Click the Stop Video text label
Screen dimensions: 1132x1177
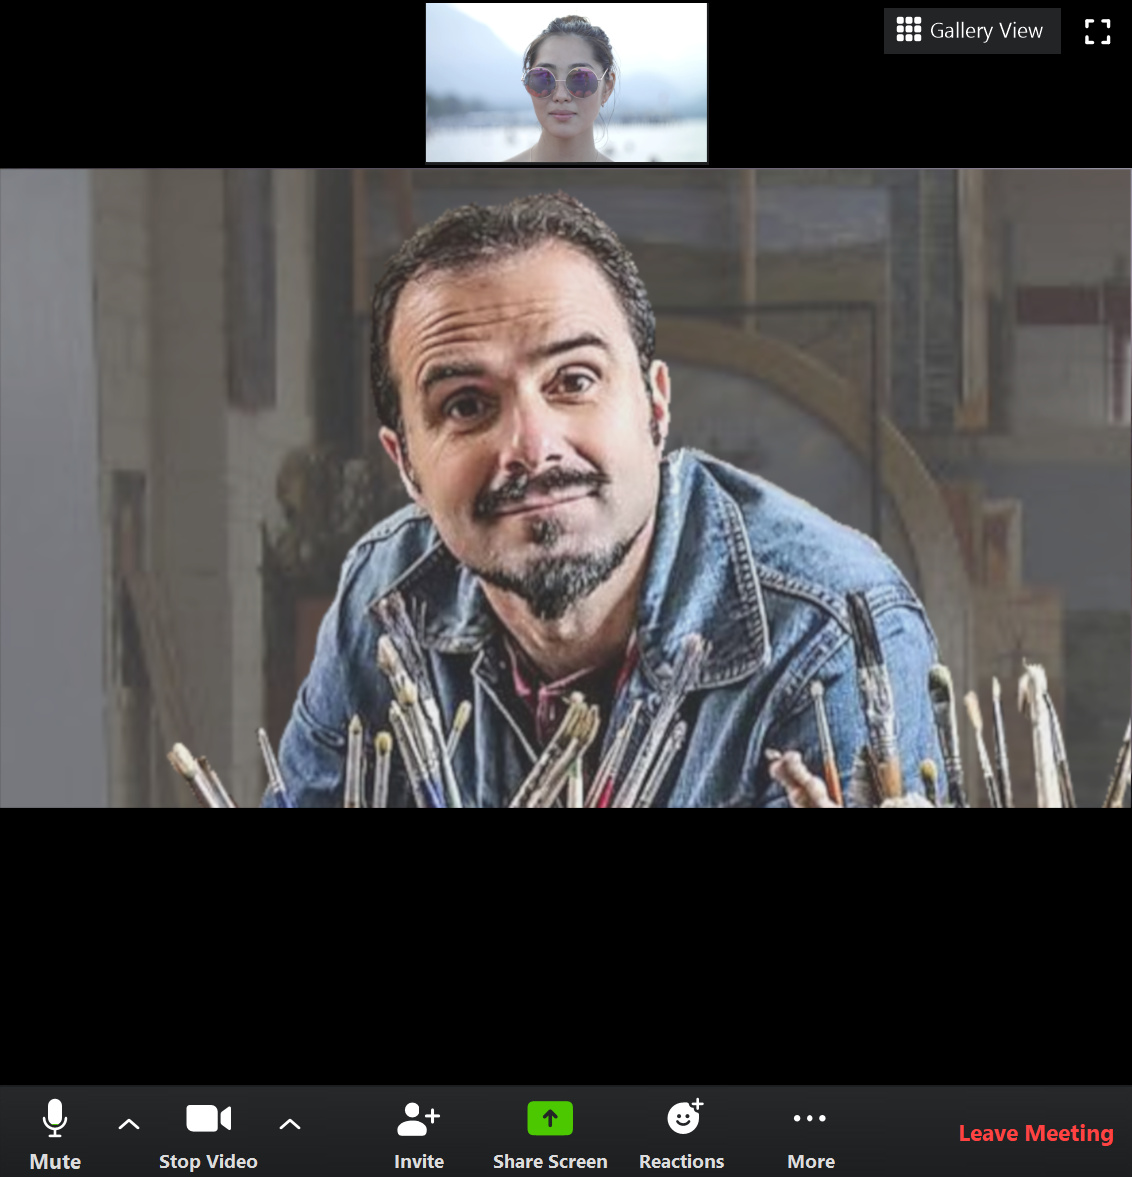tap(208, 1161)
